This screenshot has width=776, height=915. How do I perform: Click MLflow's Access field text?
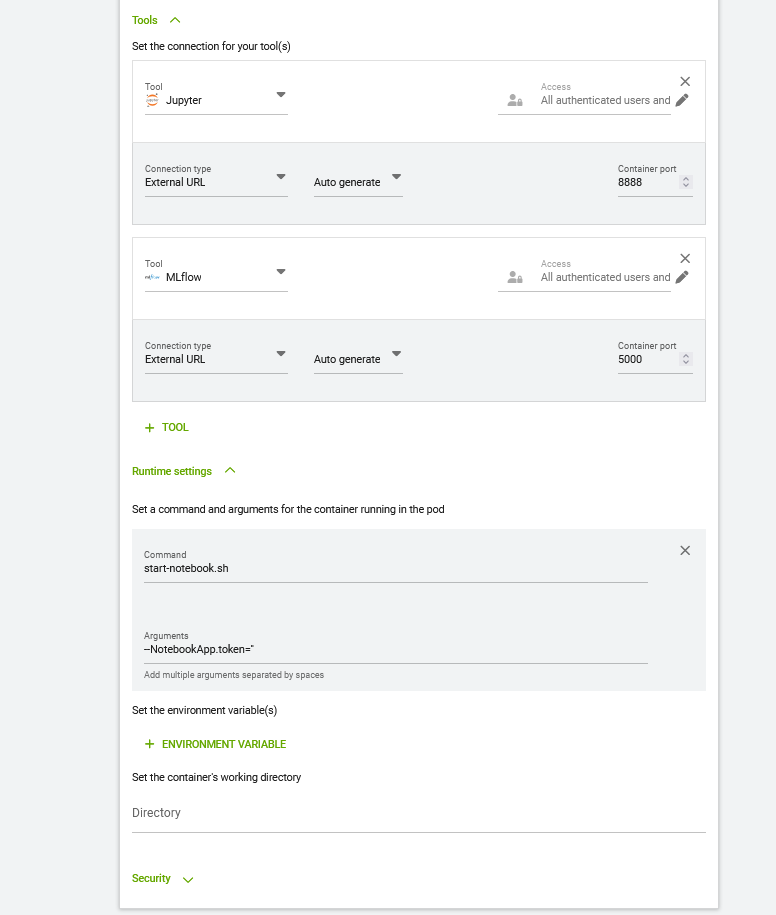[x=605, y=277]
